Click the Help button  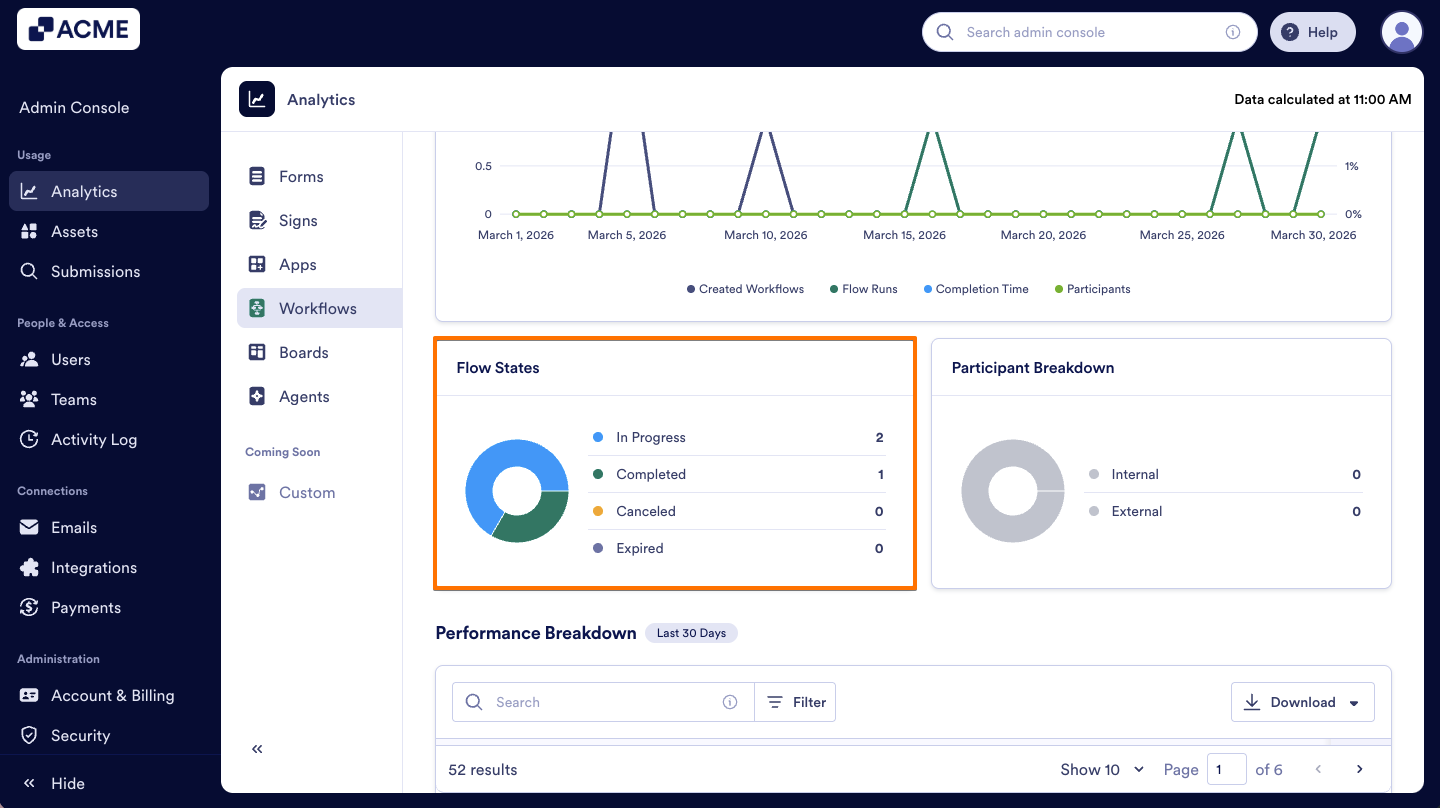coord(1312,31)
